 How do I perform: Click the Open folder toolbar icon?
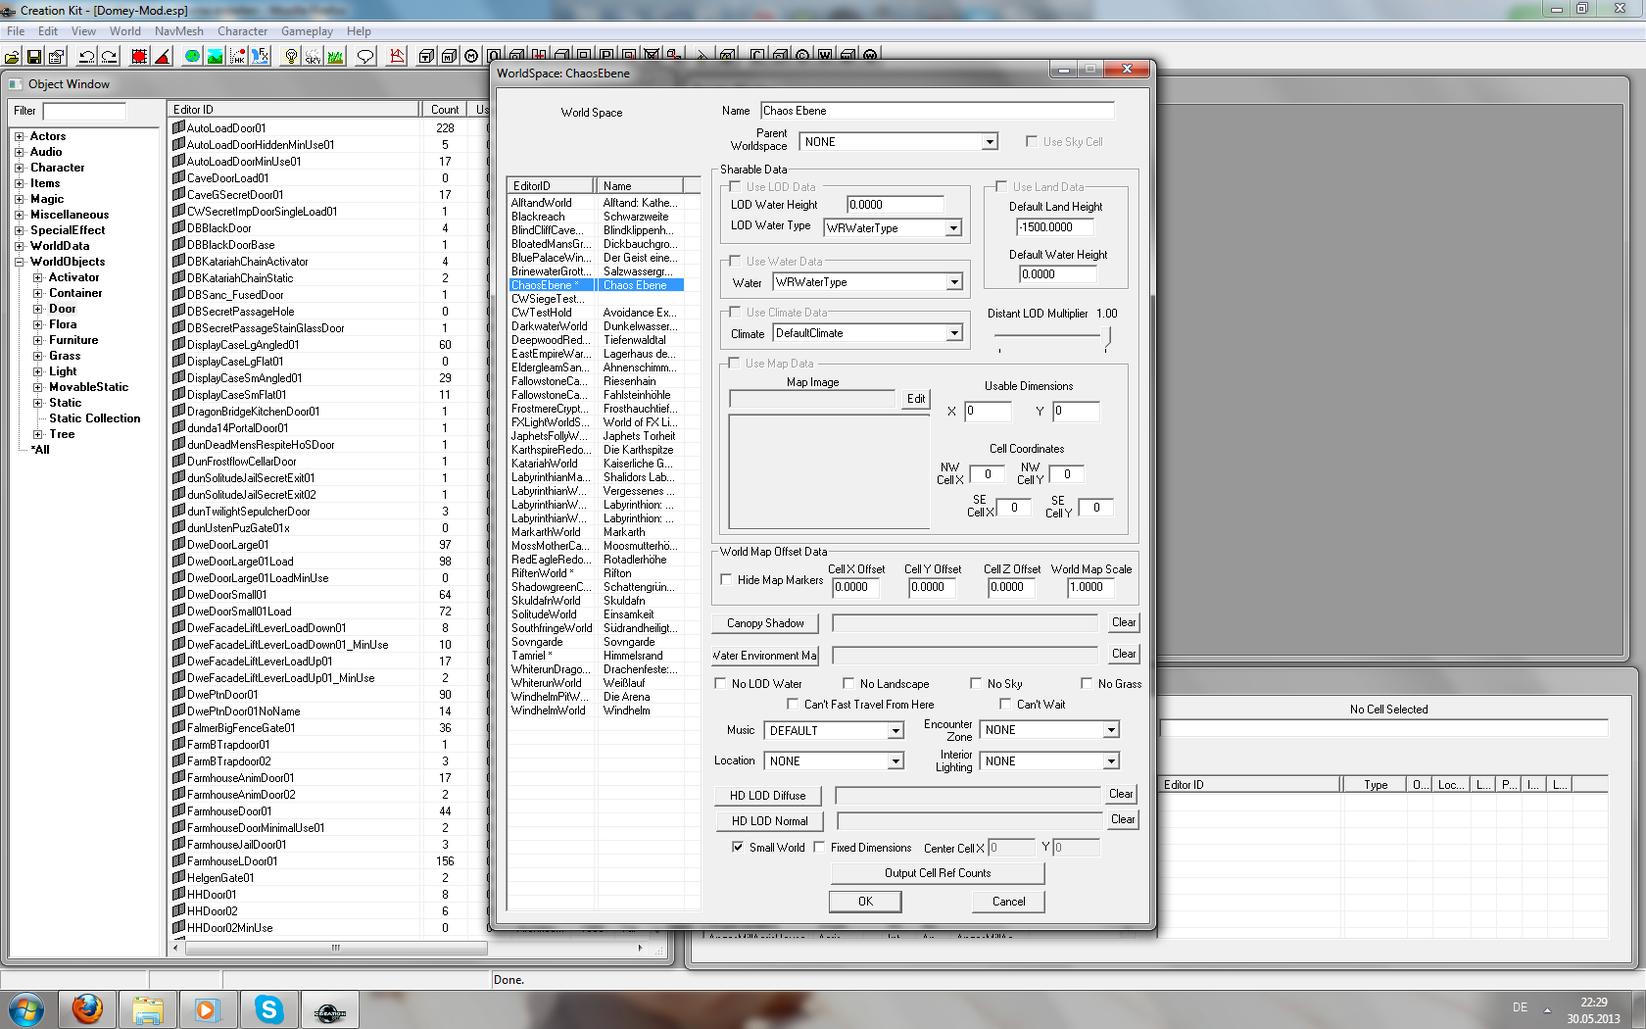[12, 57]
